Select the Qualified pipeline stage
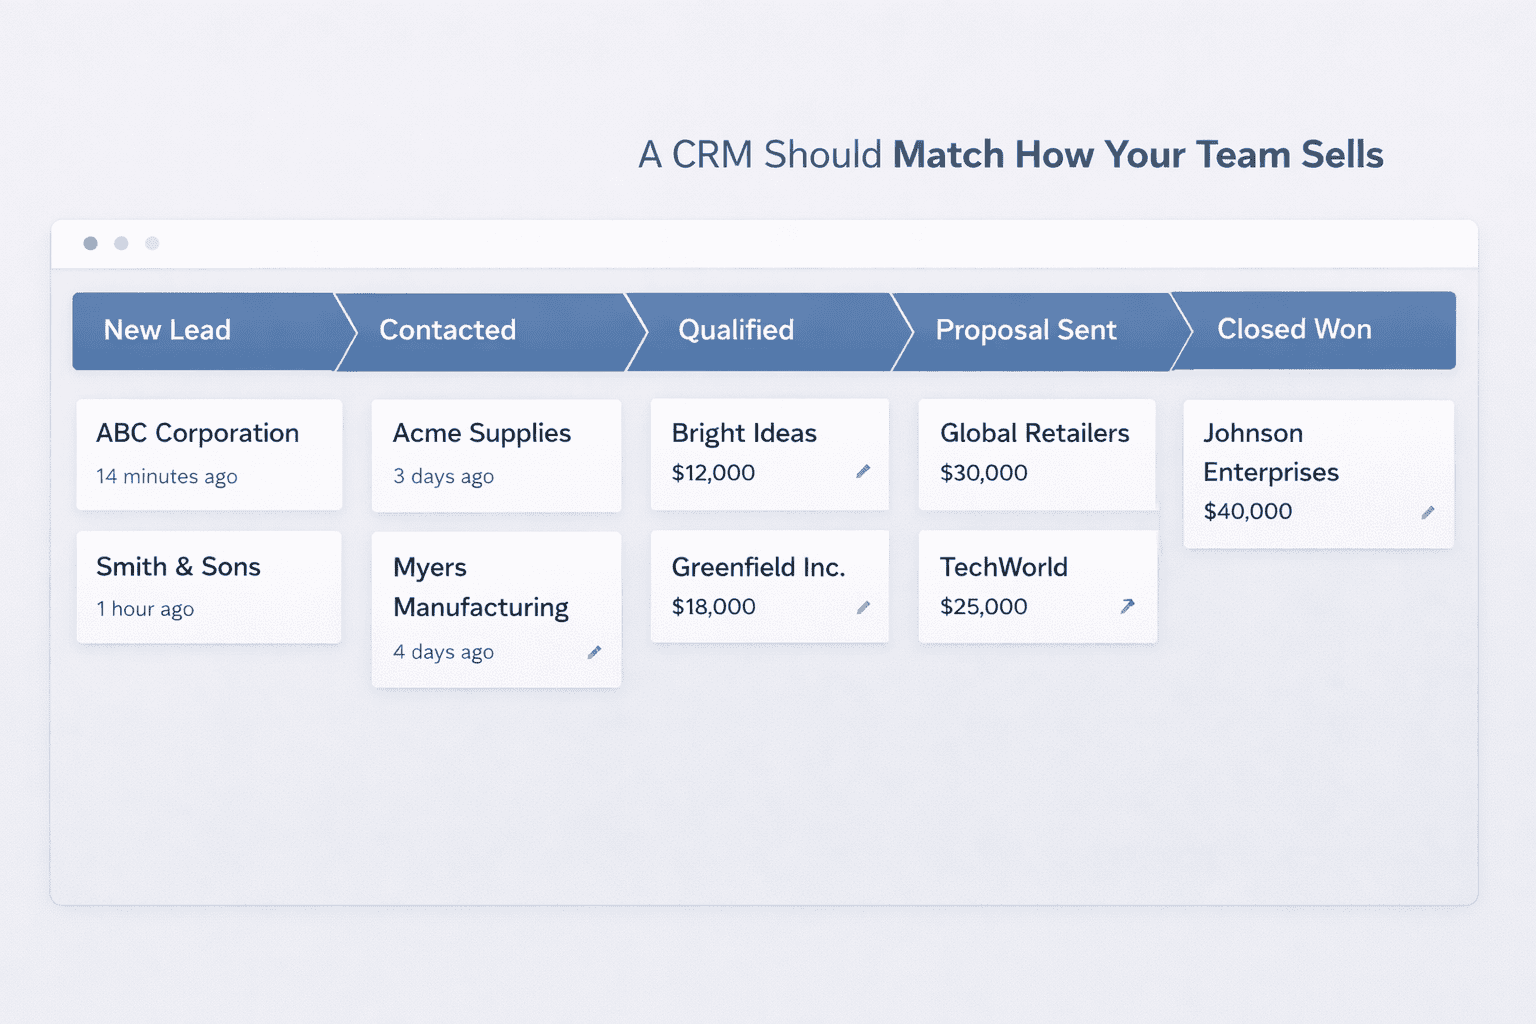Image resolution: width=1536 pixels, height=1024 pixels. pos(736,330)
